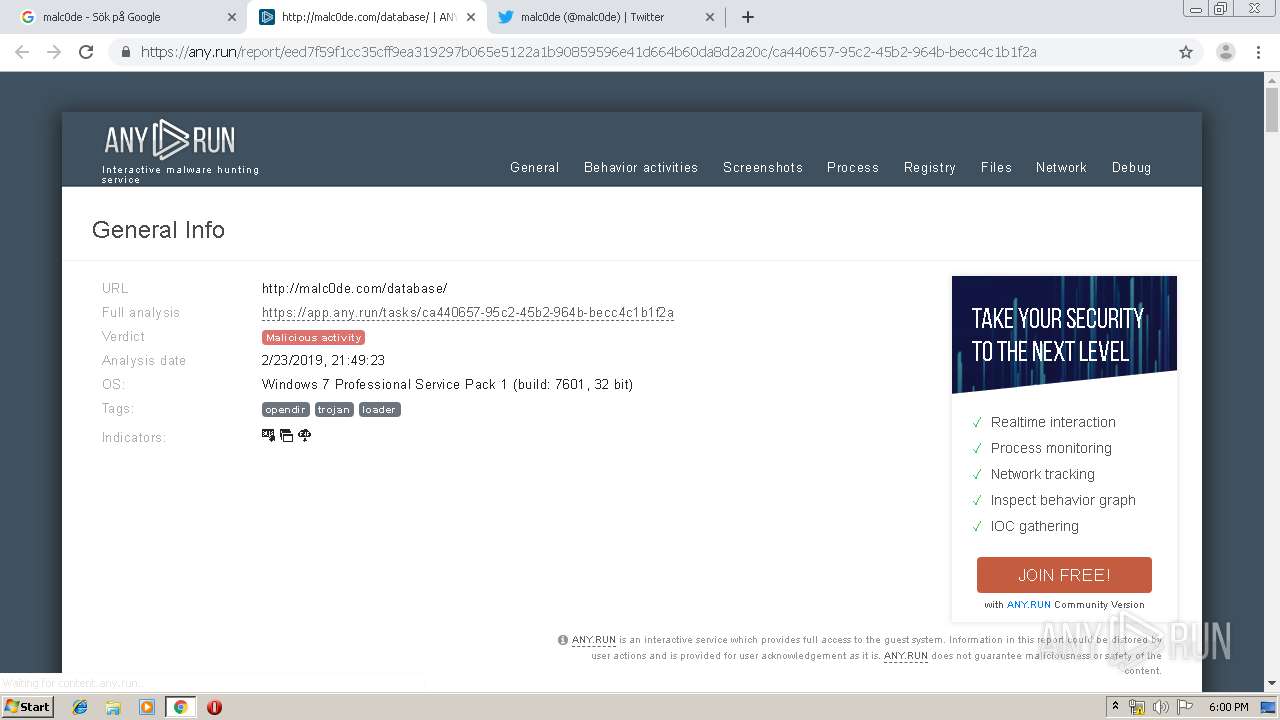Click the Take Your Security banner image
This screenshot has height=720, width=1280.
coord(1064,335)
